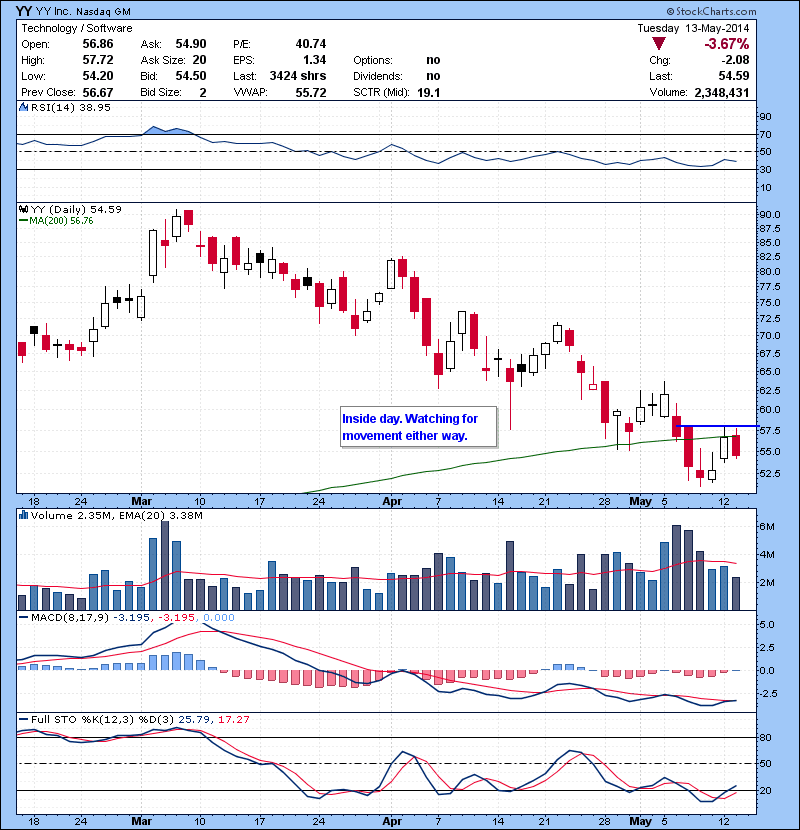This screenshot has height=830, width=800.
Task: Click the High value 57.72
Action: pos(98,60)
